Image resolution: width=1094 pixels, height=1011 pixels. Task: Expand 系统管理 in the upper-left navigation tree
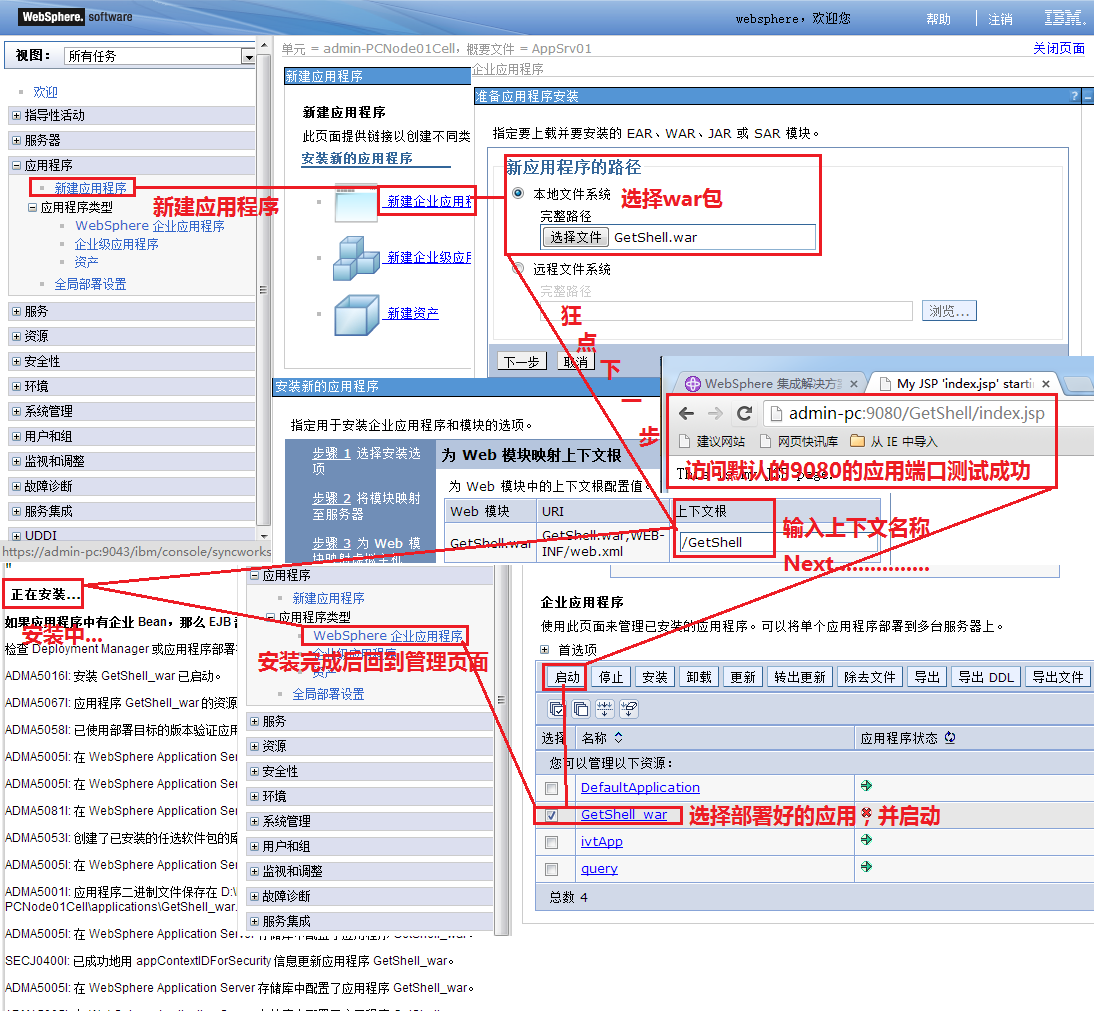16,412
